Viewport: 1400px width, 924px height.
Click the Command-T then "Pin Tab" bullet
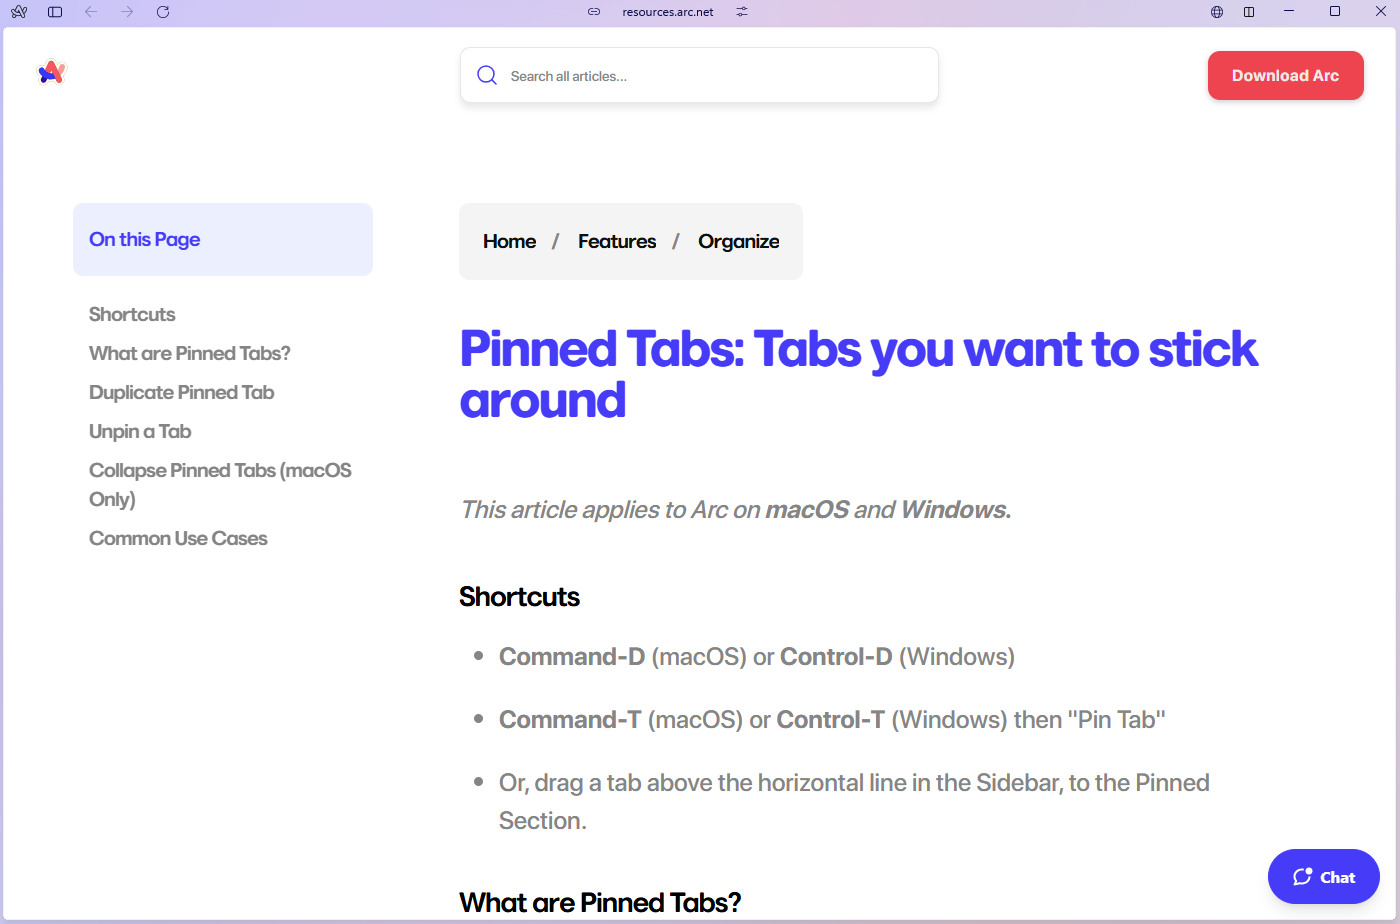(x=832, y=720)
